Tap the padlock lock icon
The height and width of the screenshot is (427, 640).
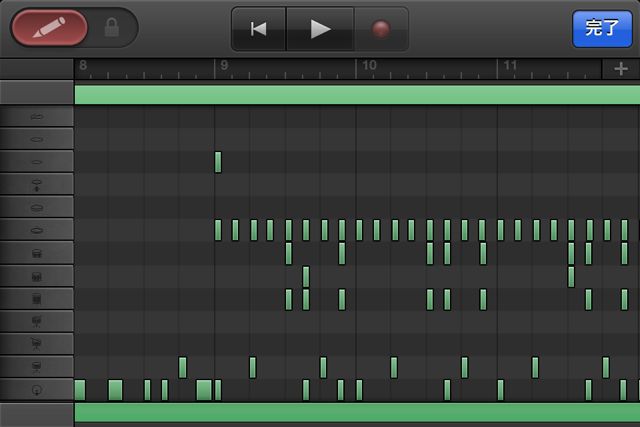tap(111, 28)
